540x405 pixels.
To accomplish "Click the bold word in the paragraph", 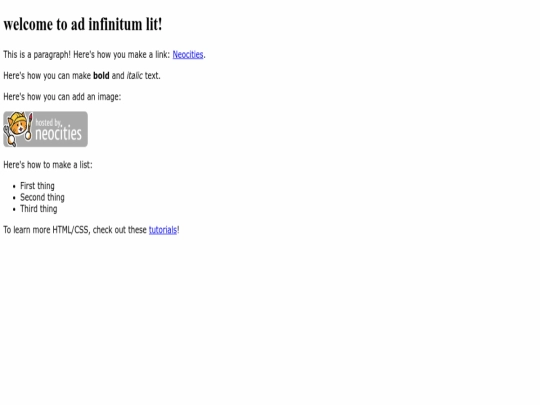I will point(101,75).
